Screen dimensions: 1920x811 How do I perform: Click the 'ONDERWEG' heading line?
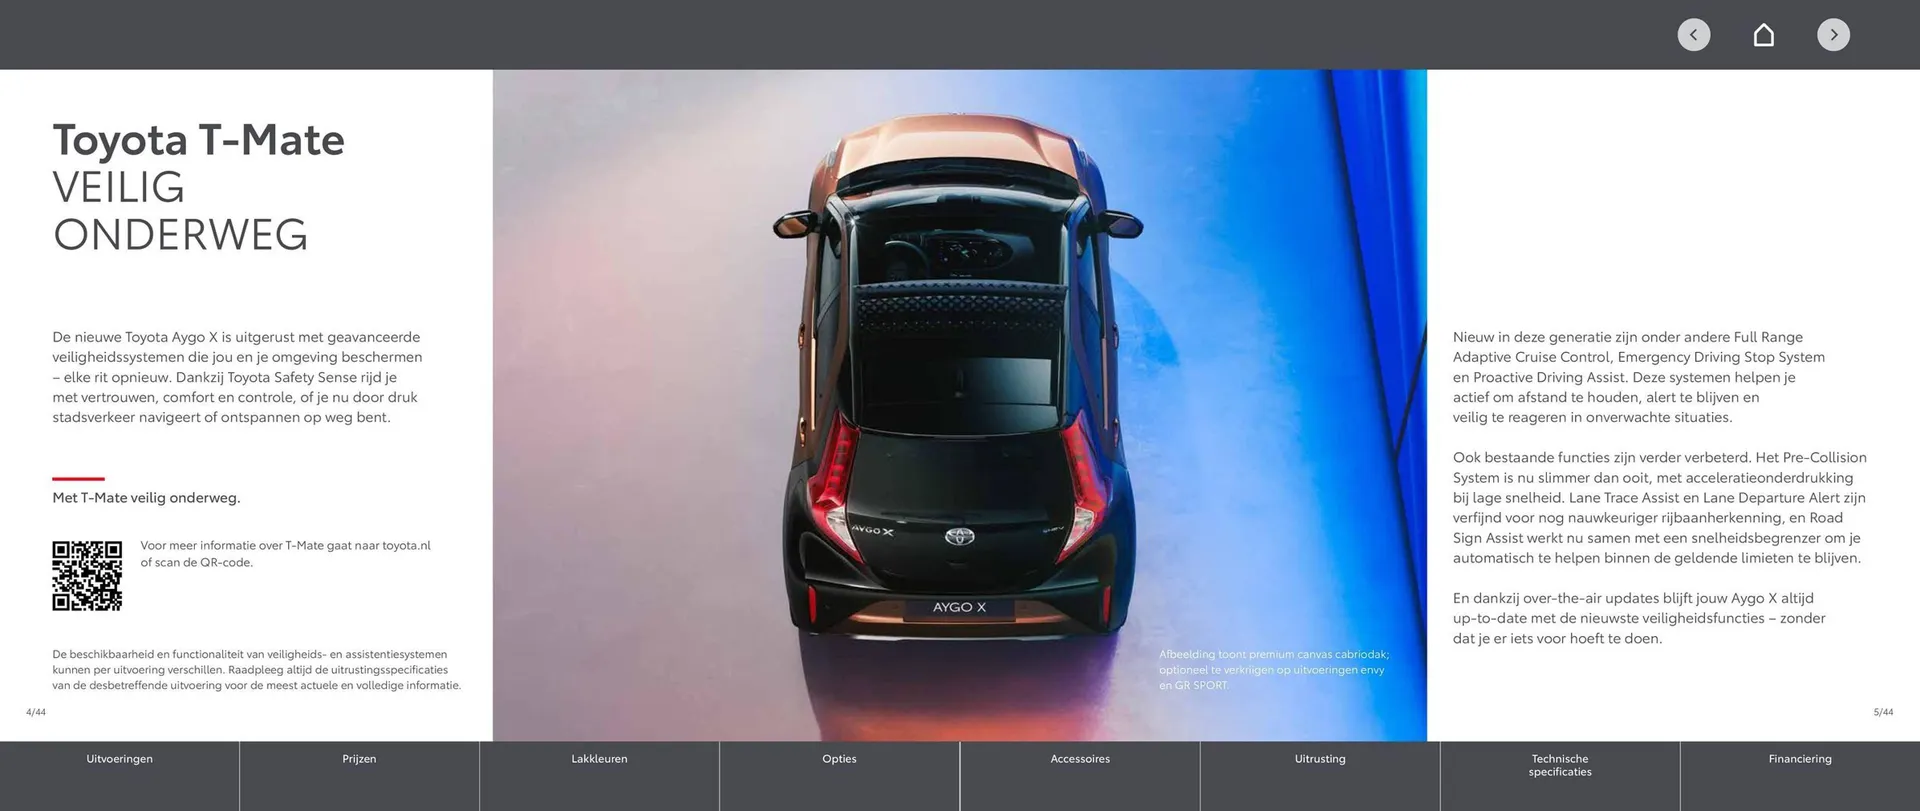tap(180, 235)
